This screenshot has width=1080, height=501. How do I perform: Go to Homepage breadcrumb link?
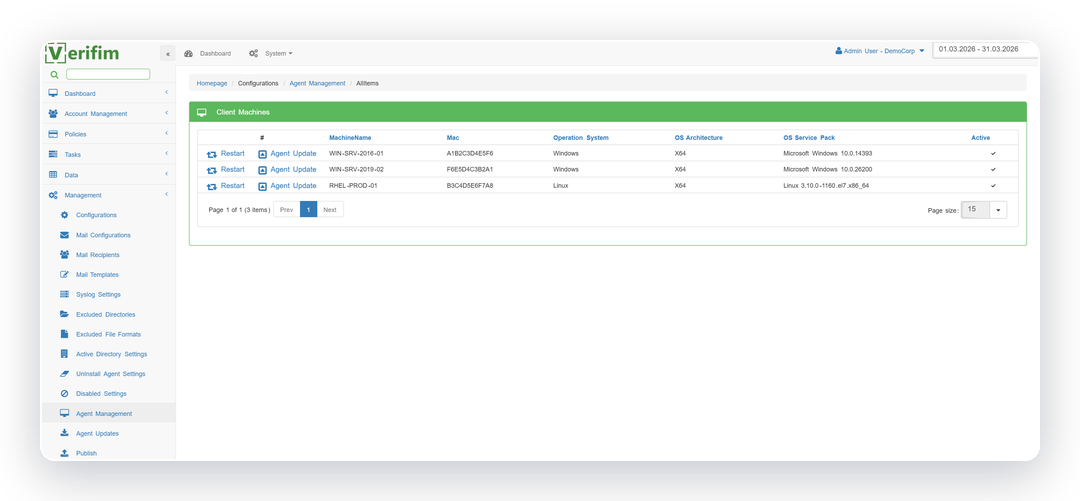[211, 83]
